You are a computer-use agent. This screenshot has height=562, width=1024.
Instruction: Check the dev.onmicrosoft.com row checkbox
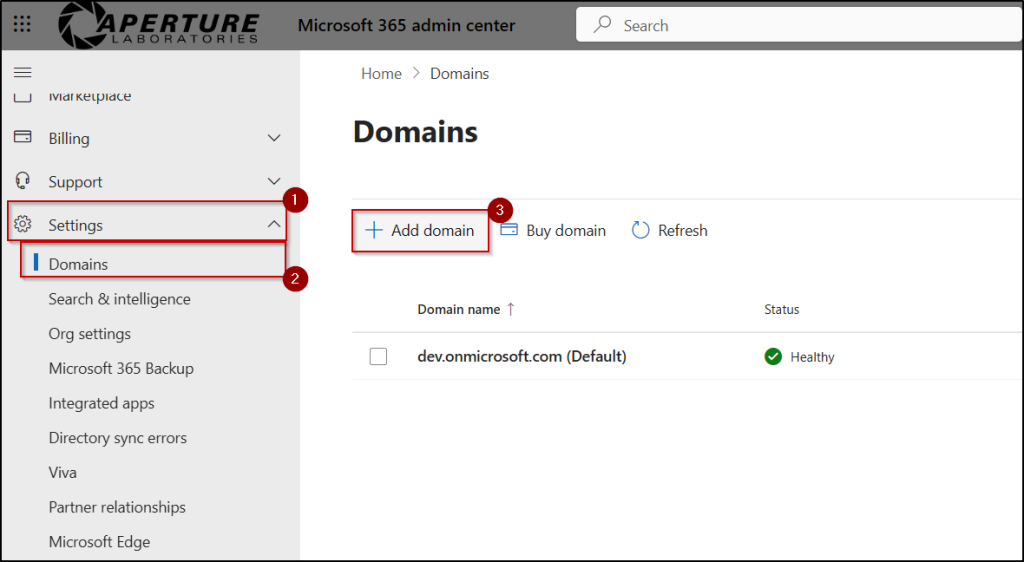[378, 356]
